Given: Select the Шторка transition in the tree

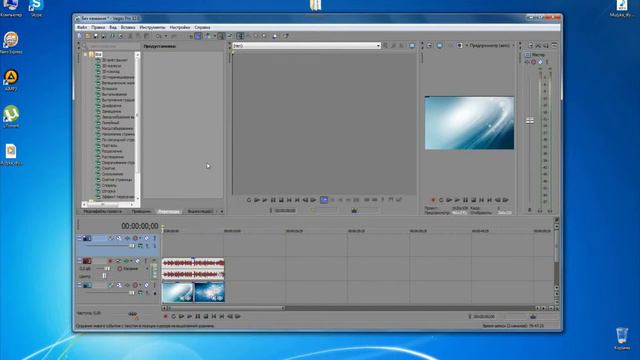Looking at the screenshot, I should (109, 191).
